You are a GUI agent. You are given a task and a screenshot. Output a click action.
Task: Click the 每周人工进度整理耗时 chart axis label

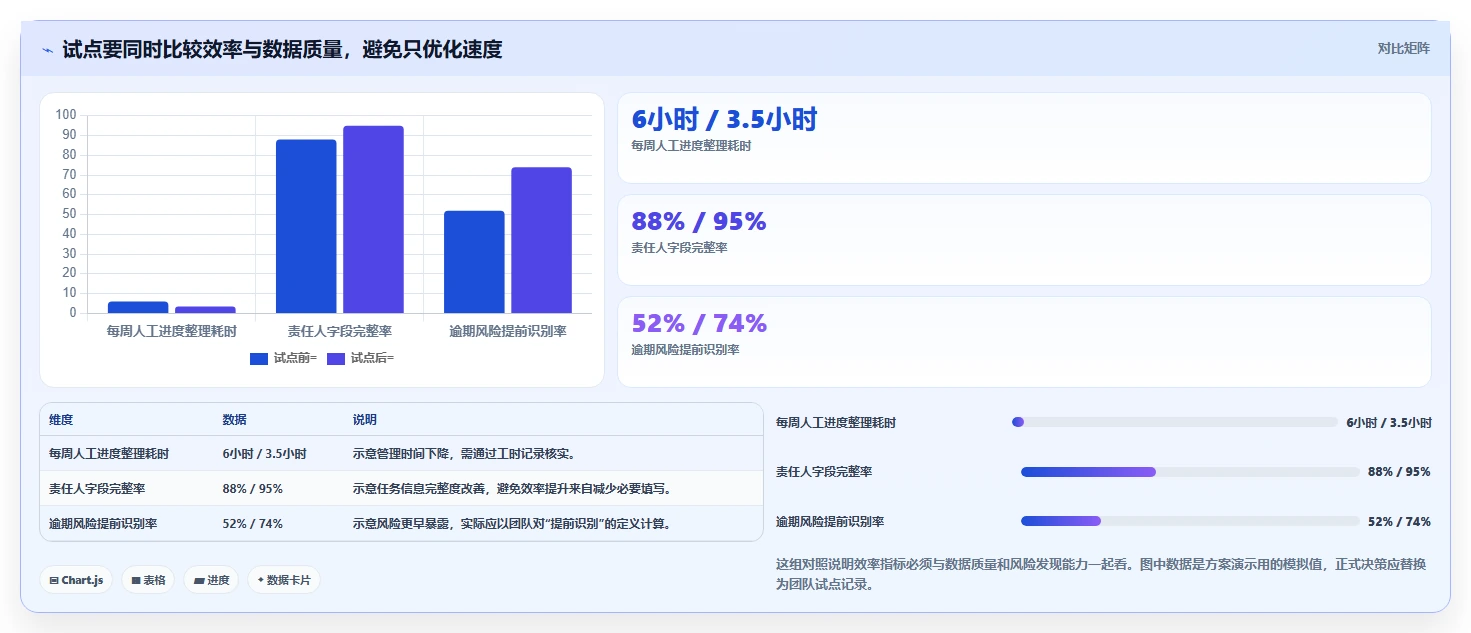(171, 331)
